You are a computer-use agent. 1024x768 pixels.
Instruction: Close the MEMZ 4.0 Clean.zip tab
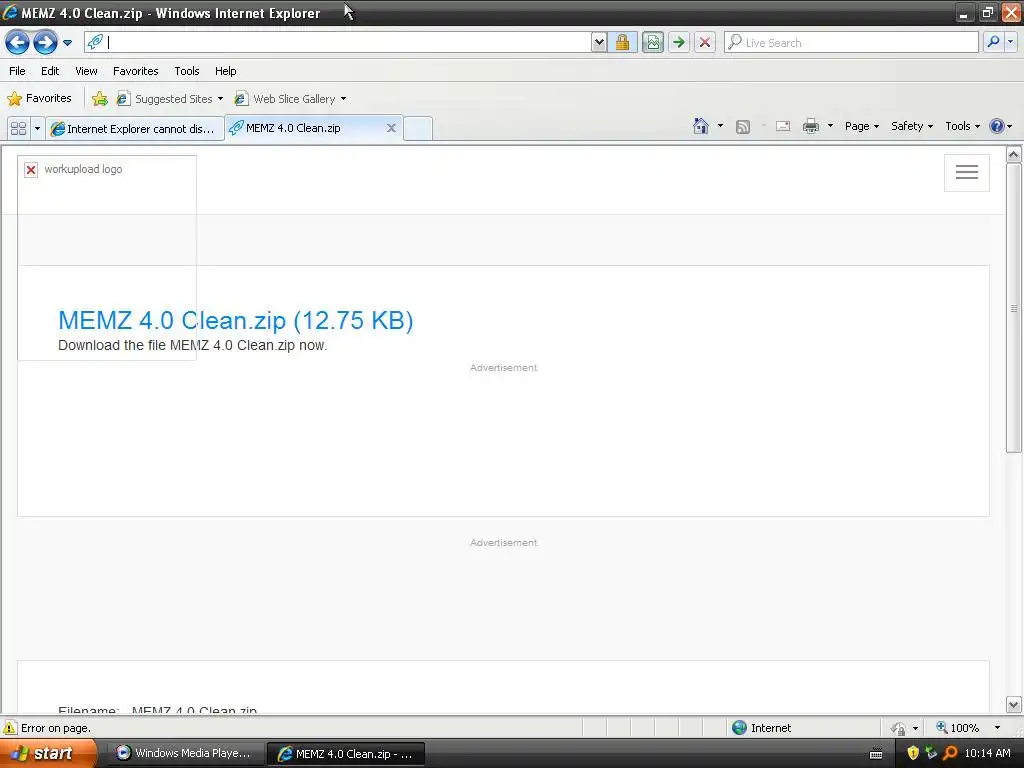[x=391, y=128]
